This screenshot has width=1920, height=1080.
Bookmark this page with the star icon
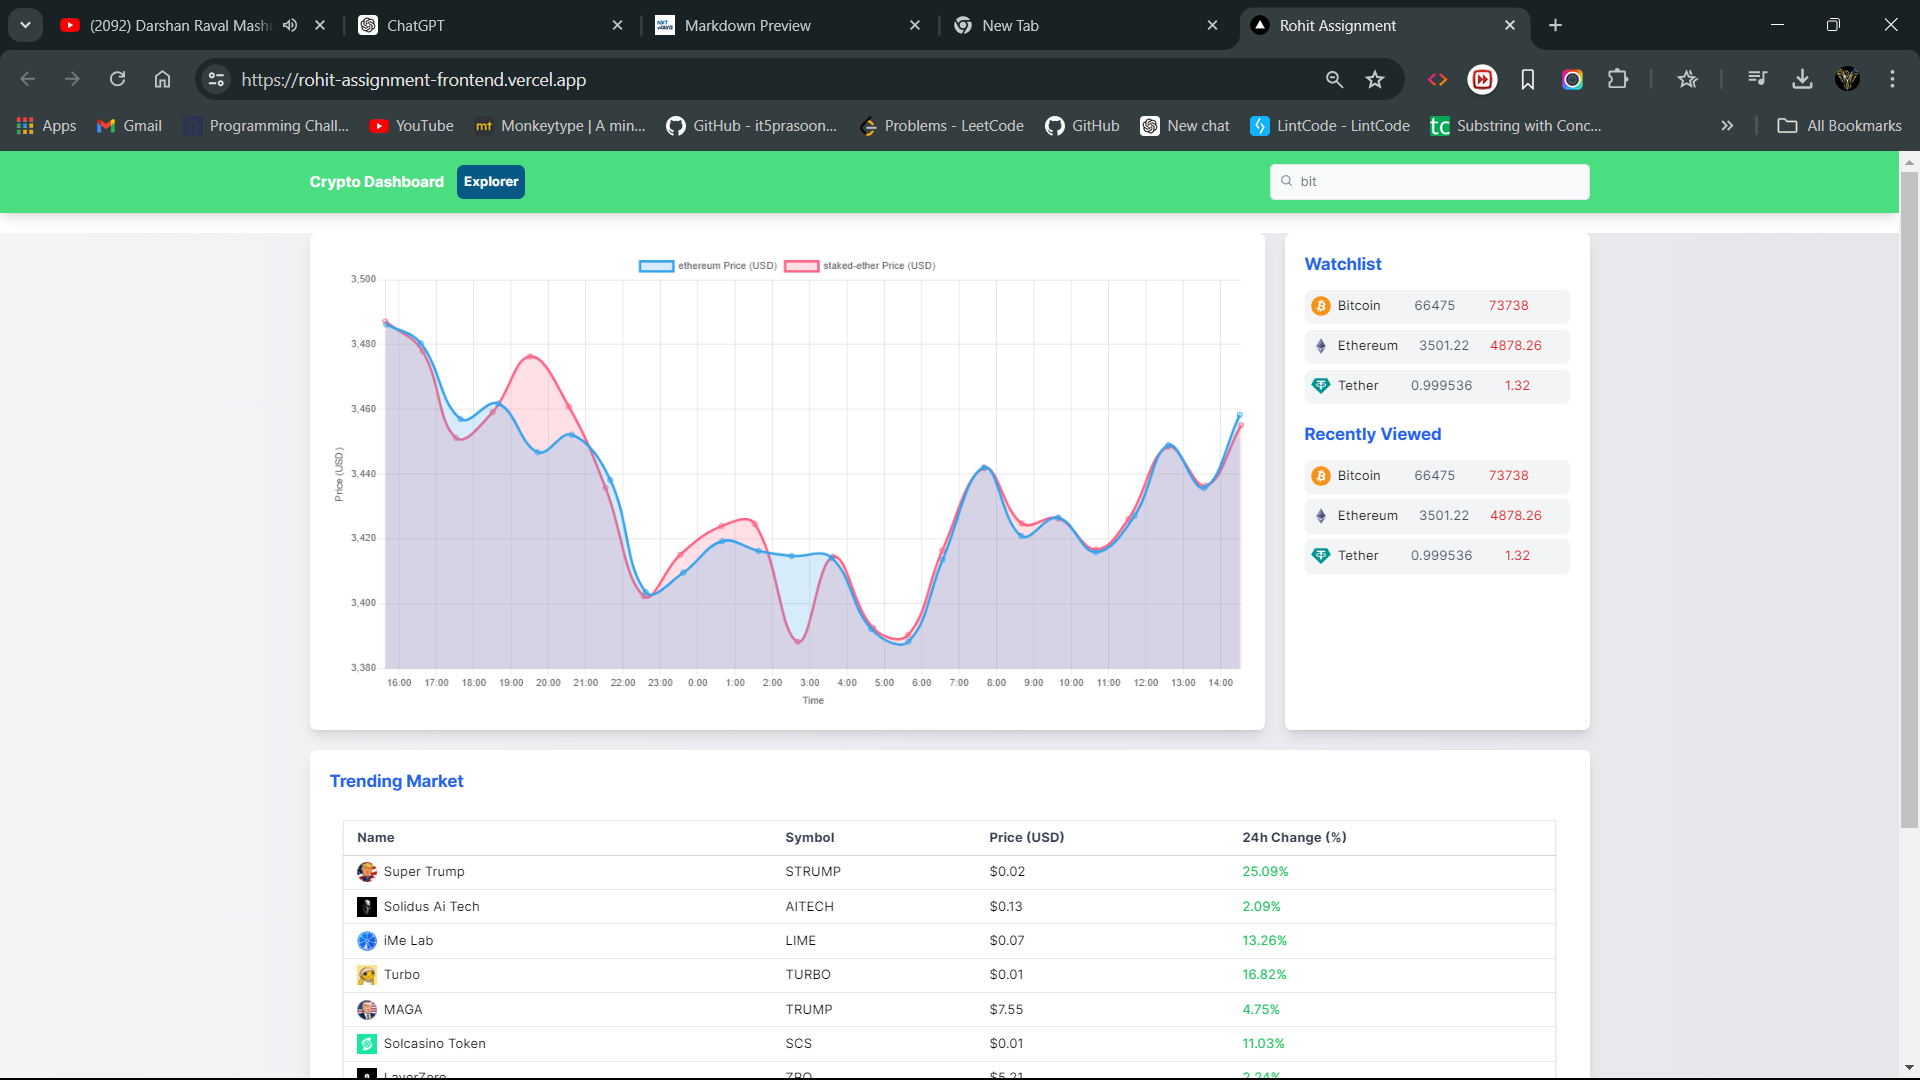(1375, 79)
